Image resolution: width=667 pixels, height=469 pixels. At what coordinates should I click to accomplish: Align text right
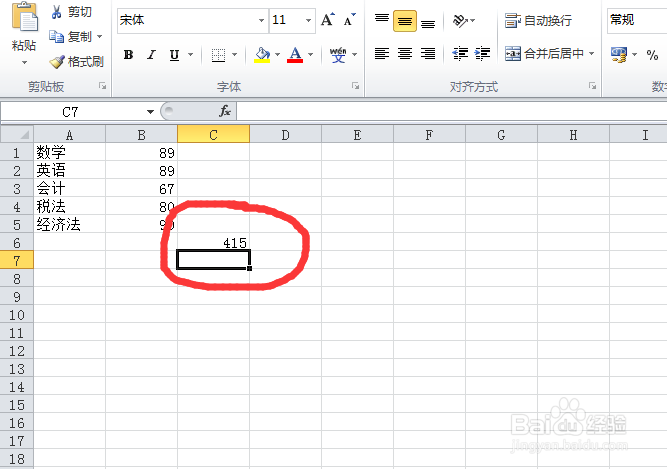428,54
